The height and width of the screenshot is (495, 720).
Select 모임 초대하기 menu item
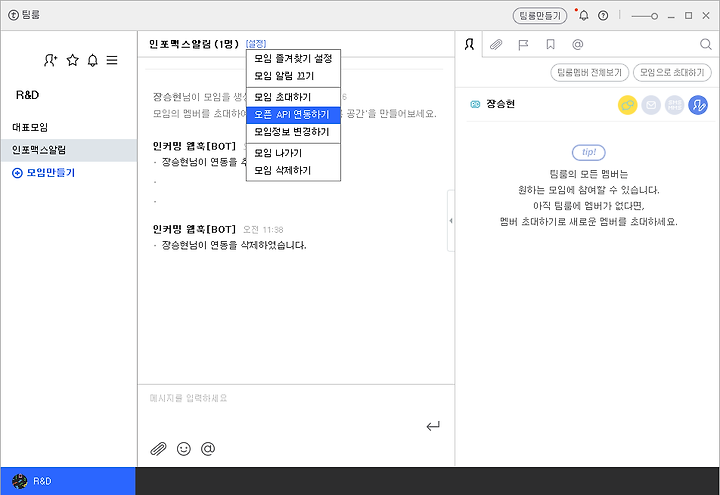tap(293, 97)
